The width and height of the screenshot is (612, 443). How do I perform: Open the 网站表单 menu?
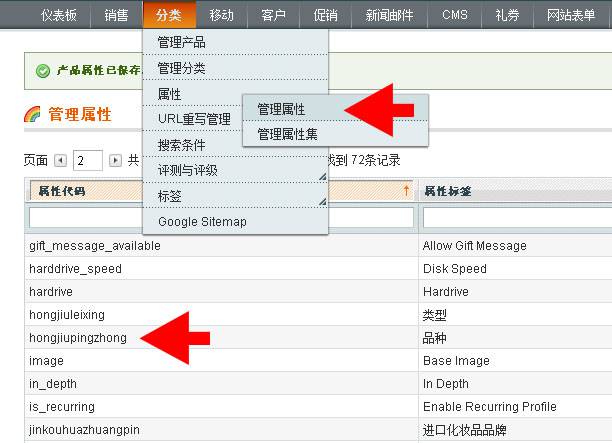pyautogui.click(x=571, y=15)
